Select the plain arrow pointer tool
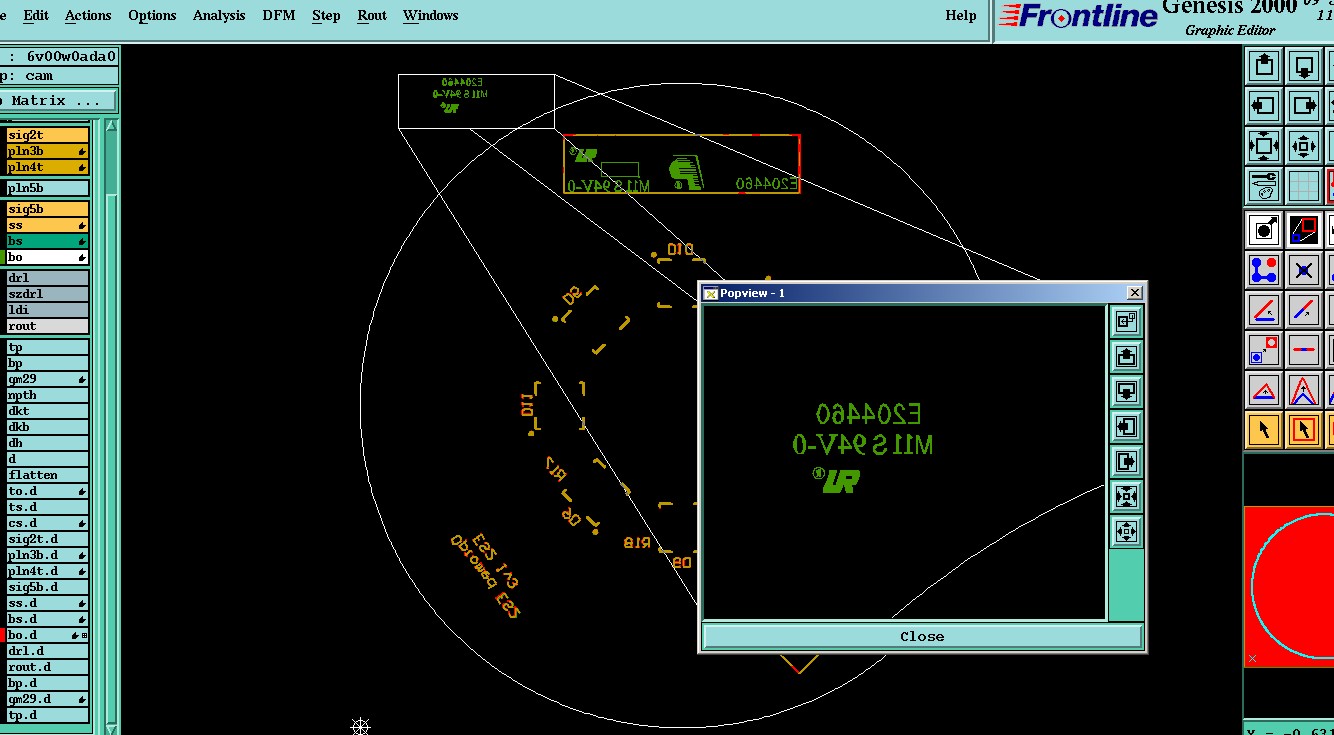Image resolution: width=1334 pixels, height=735 pixels. [x=1264, y=430]
